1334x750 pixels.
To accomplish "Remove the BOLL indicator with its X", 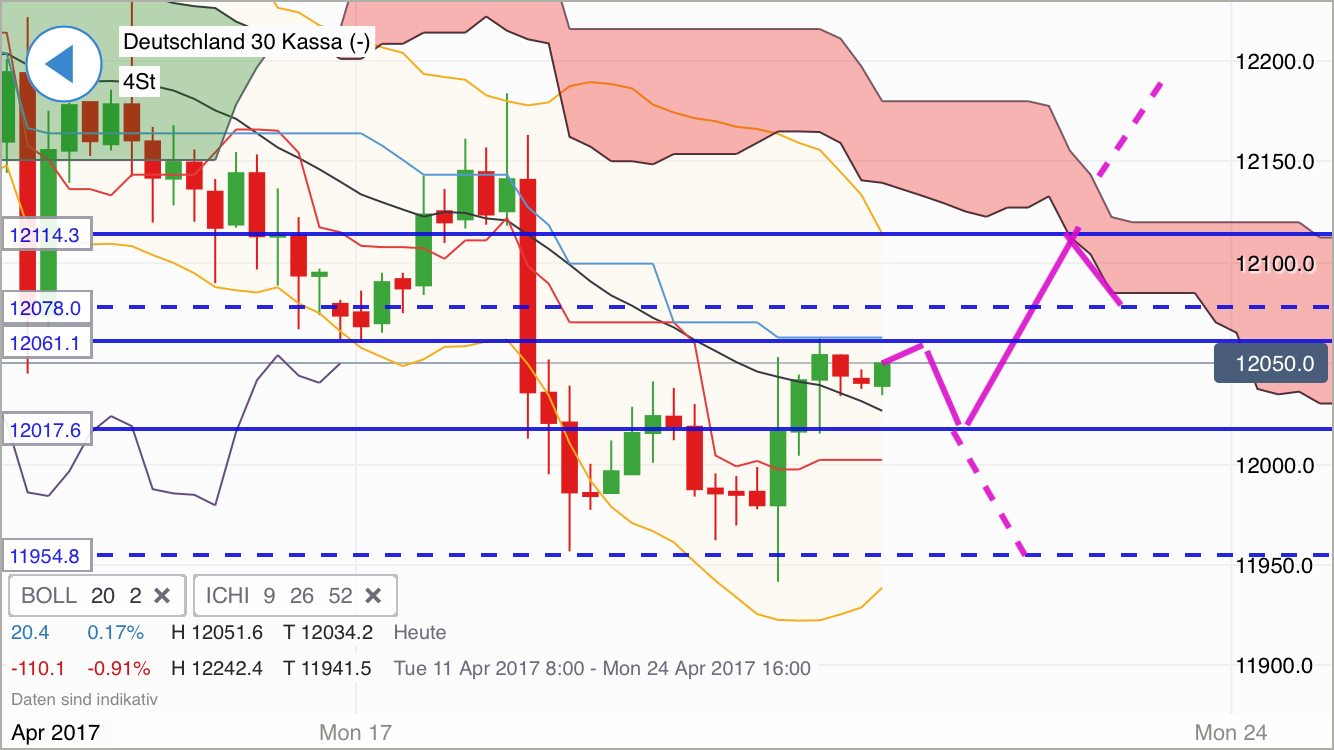I will pos(162,595).
